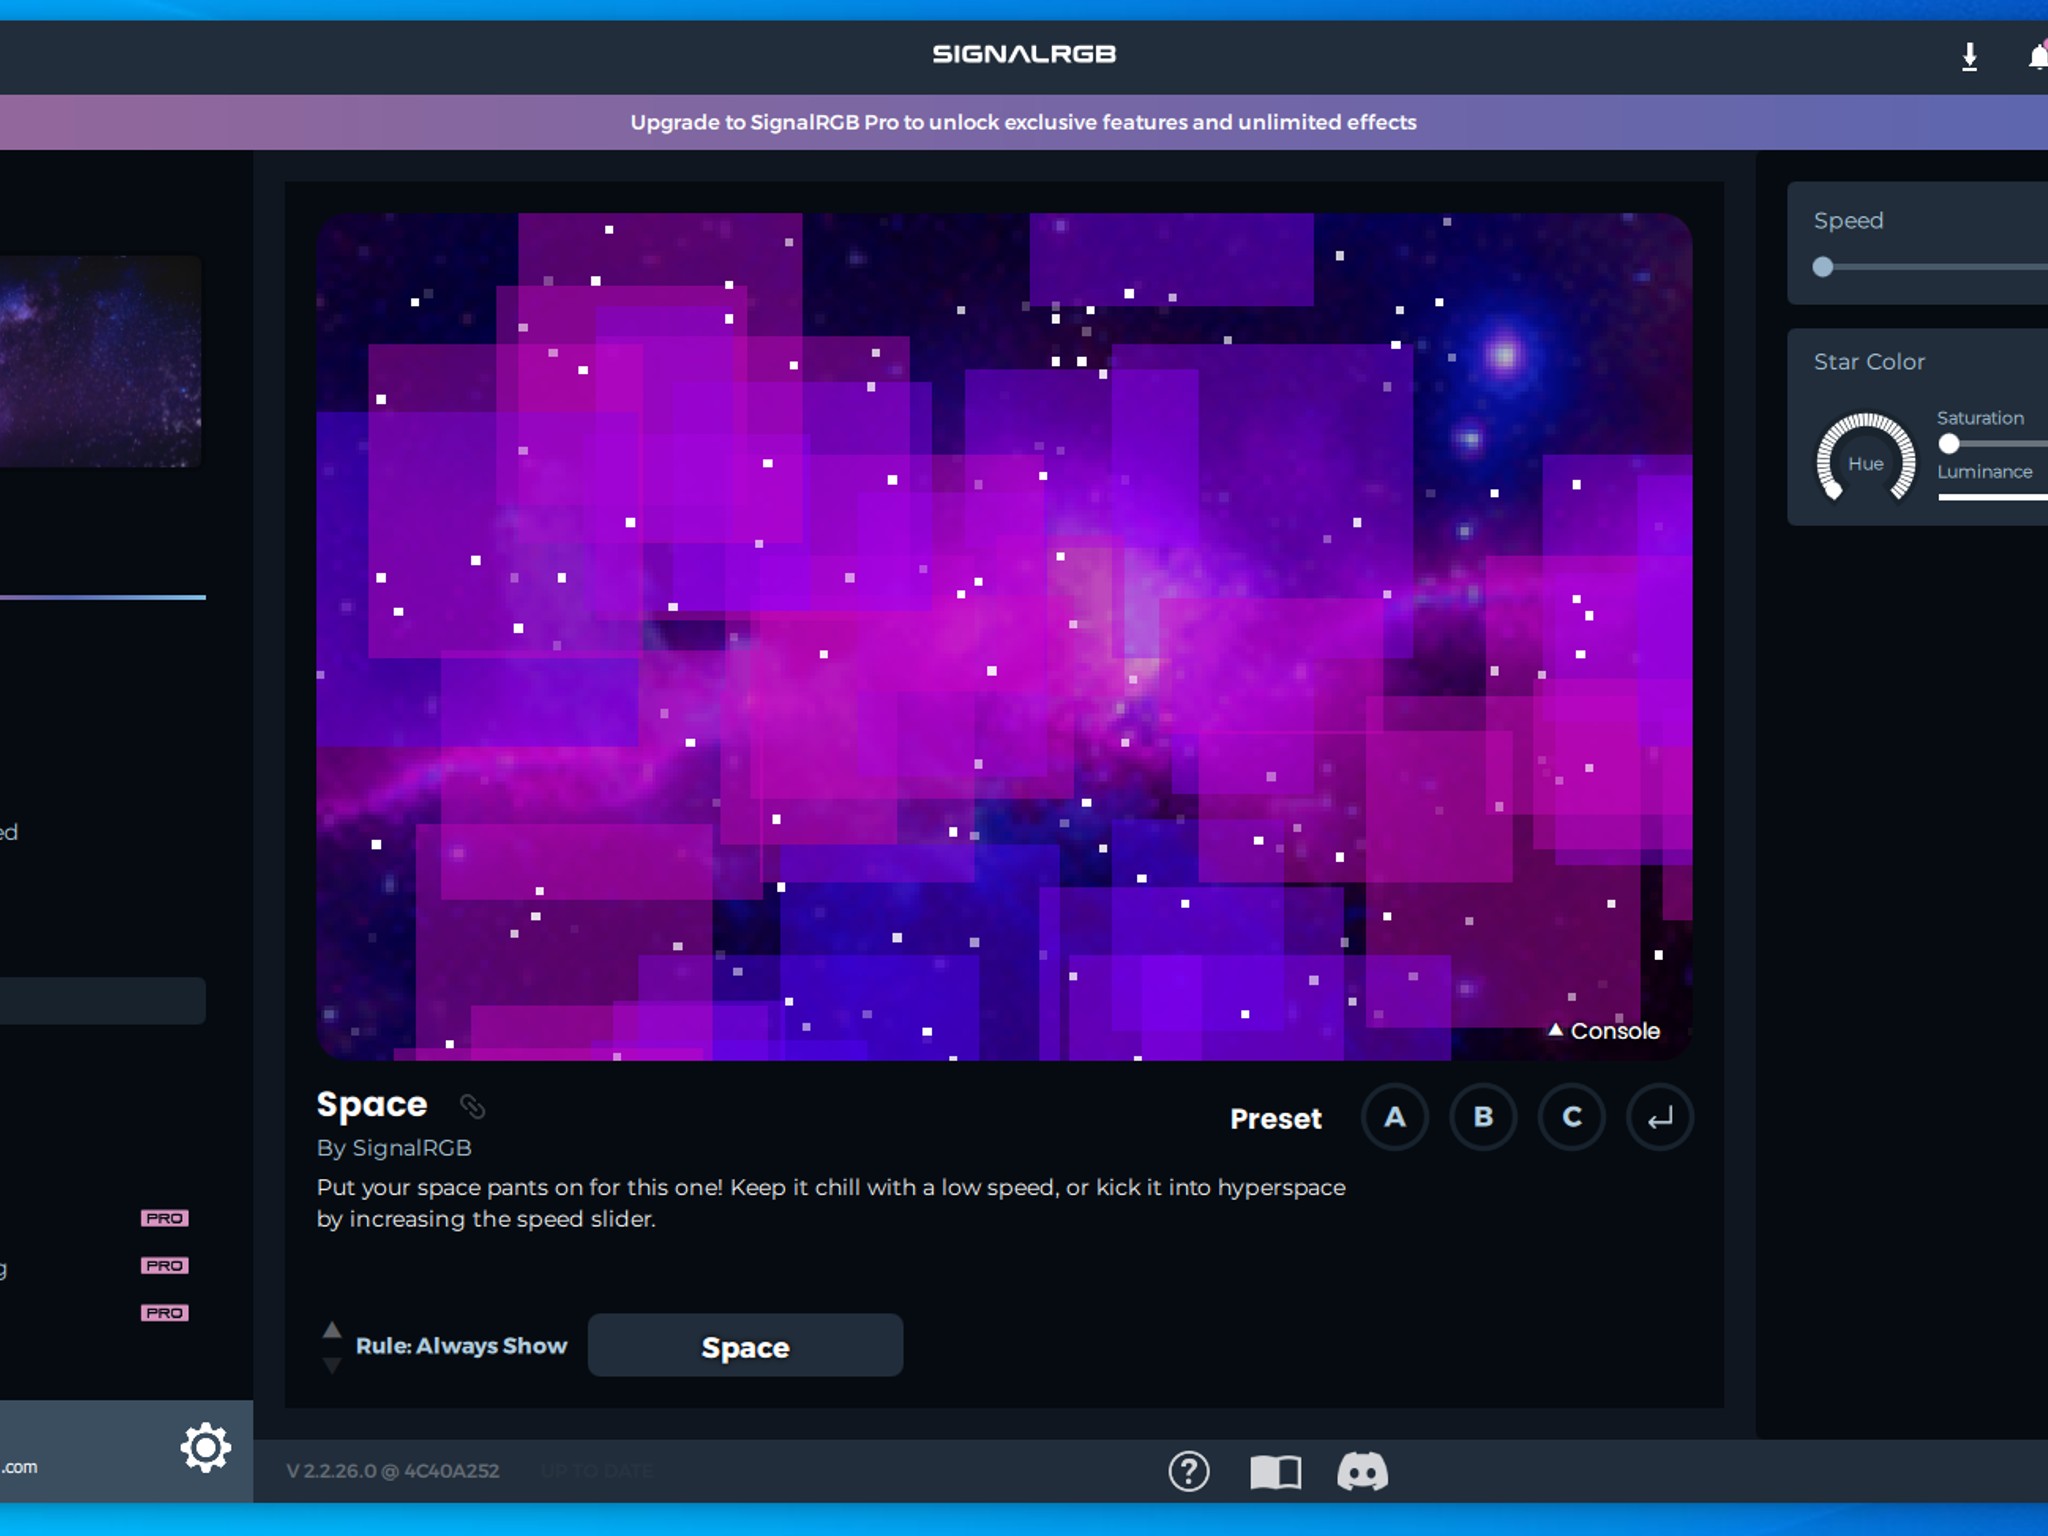Click the download icon in header

coord(1969,56)
